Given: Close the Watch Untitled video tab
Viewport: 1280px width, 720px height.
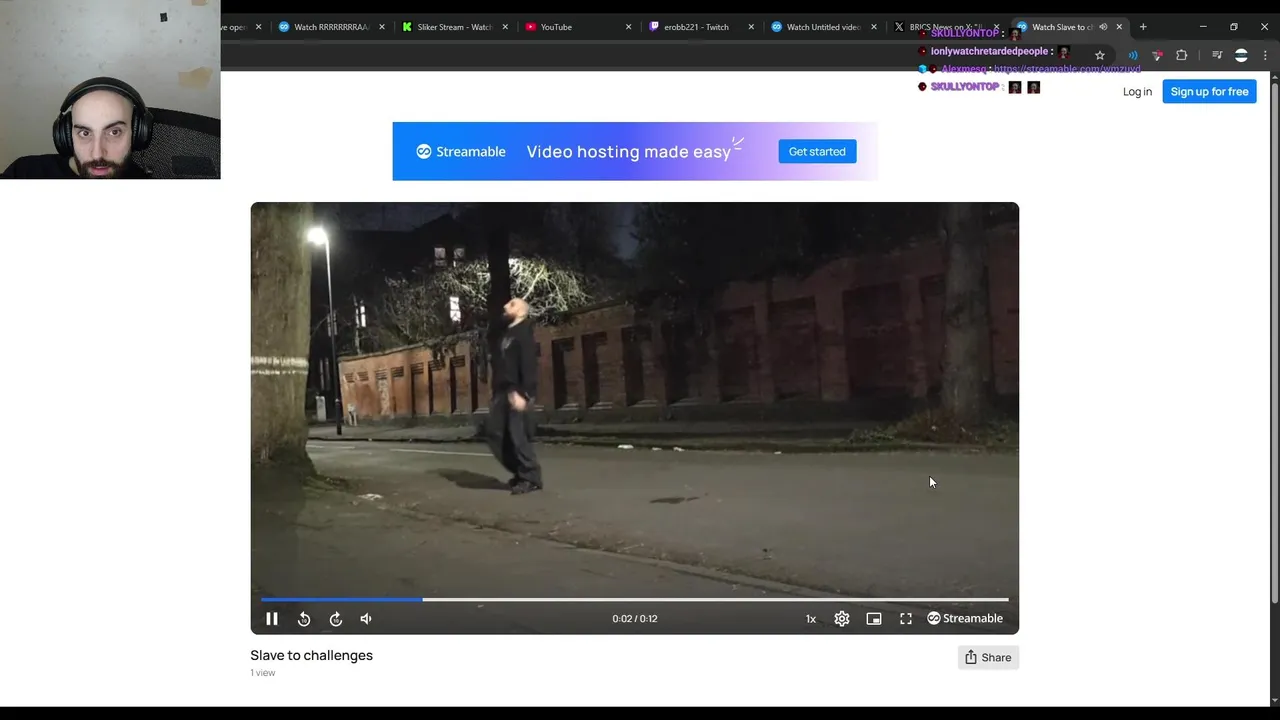Looking at the screenshot, I should [x=875, y=27].
